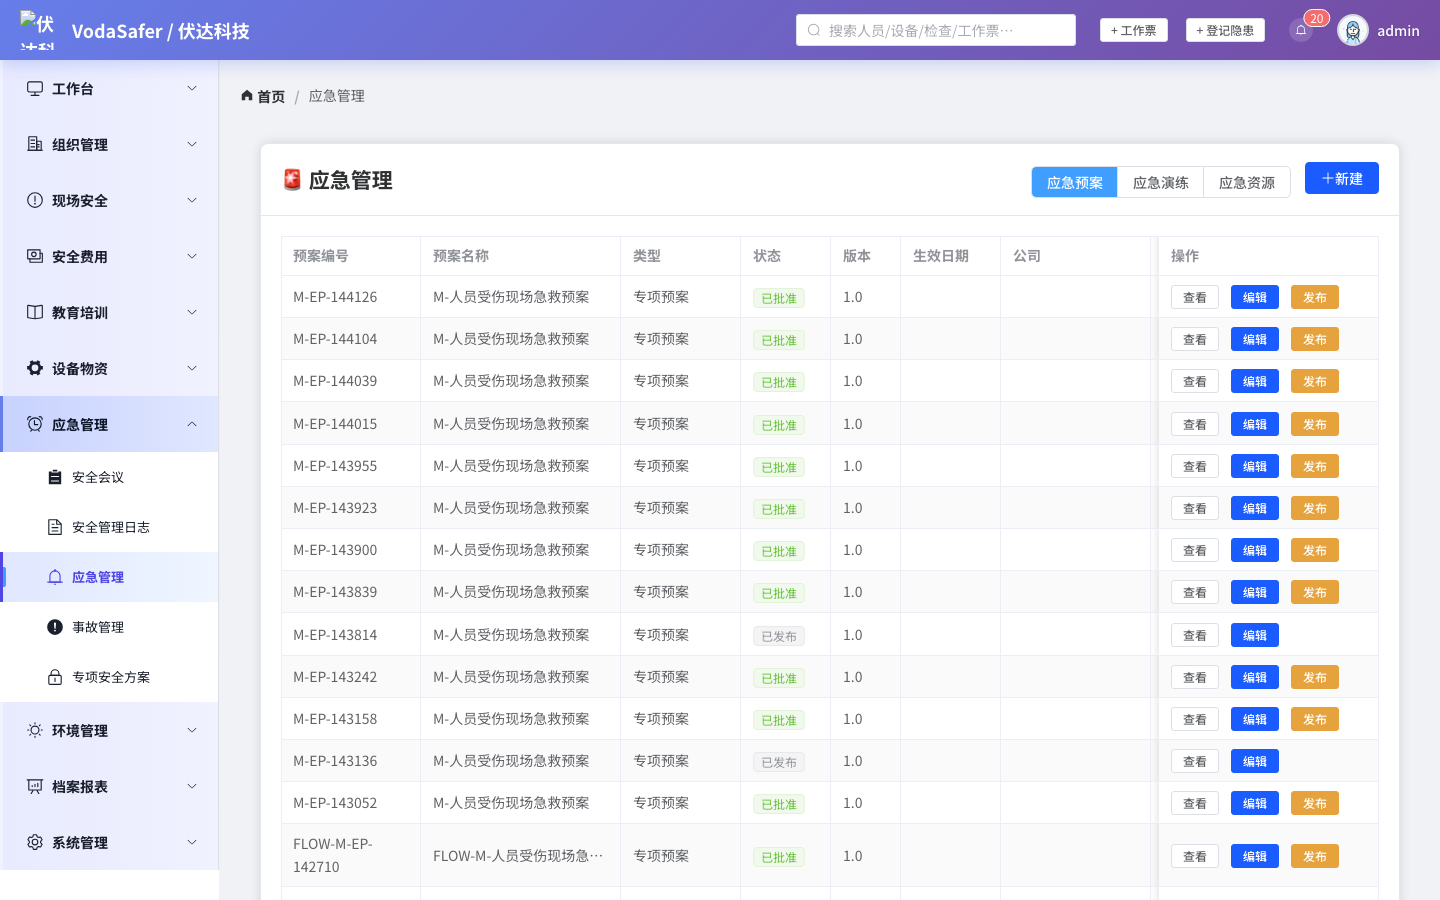Switch to the 应急演练 tab

[x=1161, y=182]
